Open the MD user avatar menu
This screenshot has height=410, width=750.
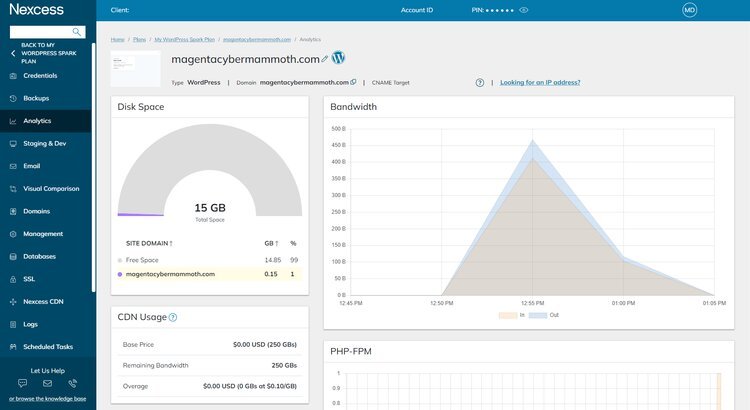689,10
